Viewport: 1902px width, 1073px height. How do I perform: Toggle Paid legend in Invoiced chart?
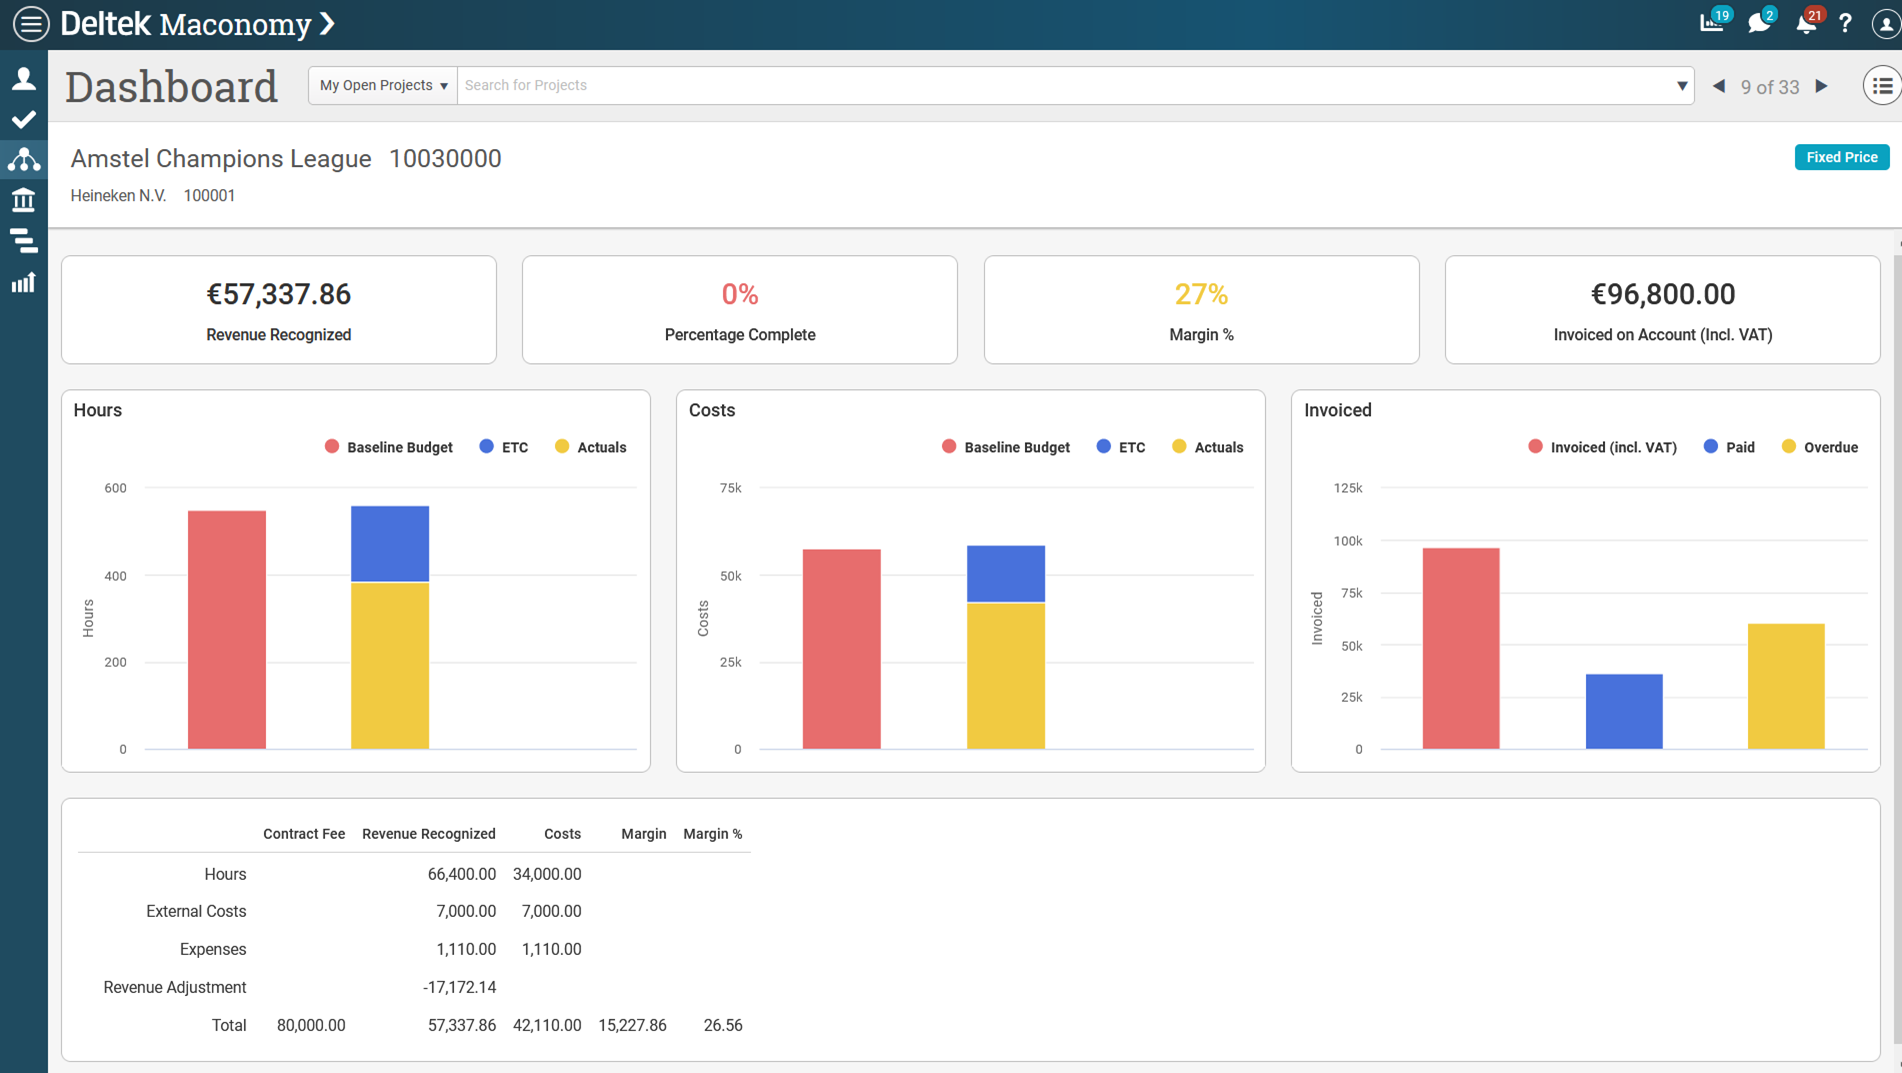[x=1729, y=447]
